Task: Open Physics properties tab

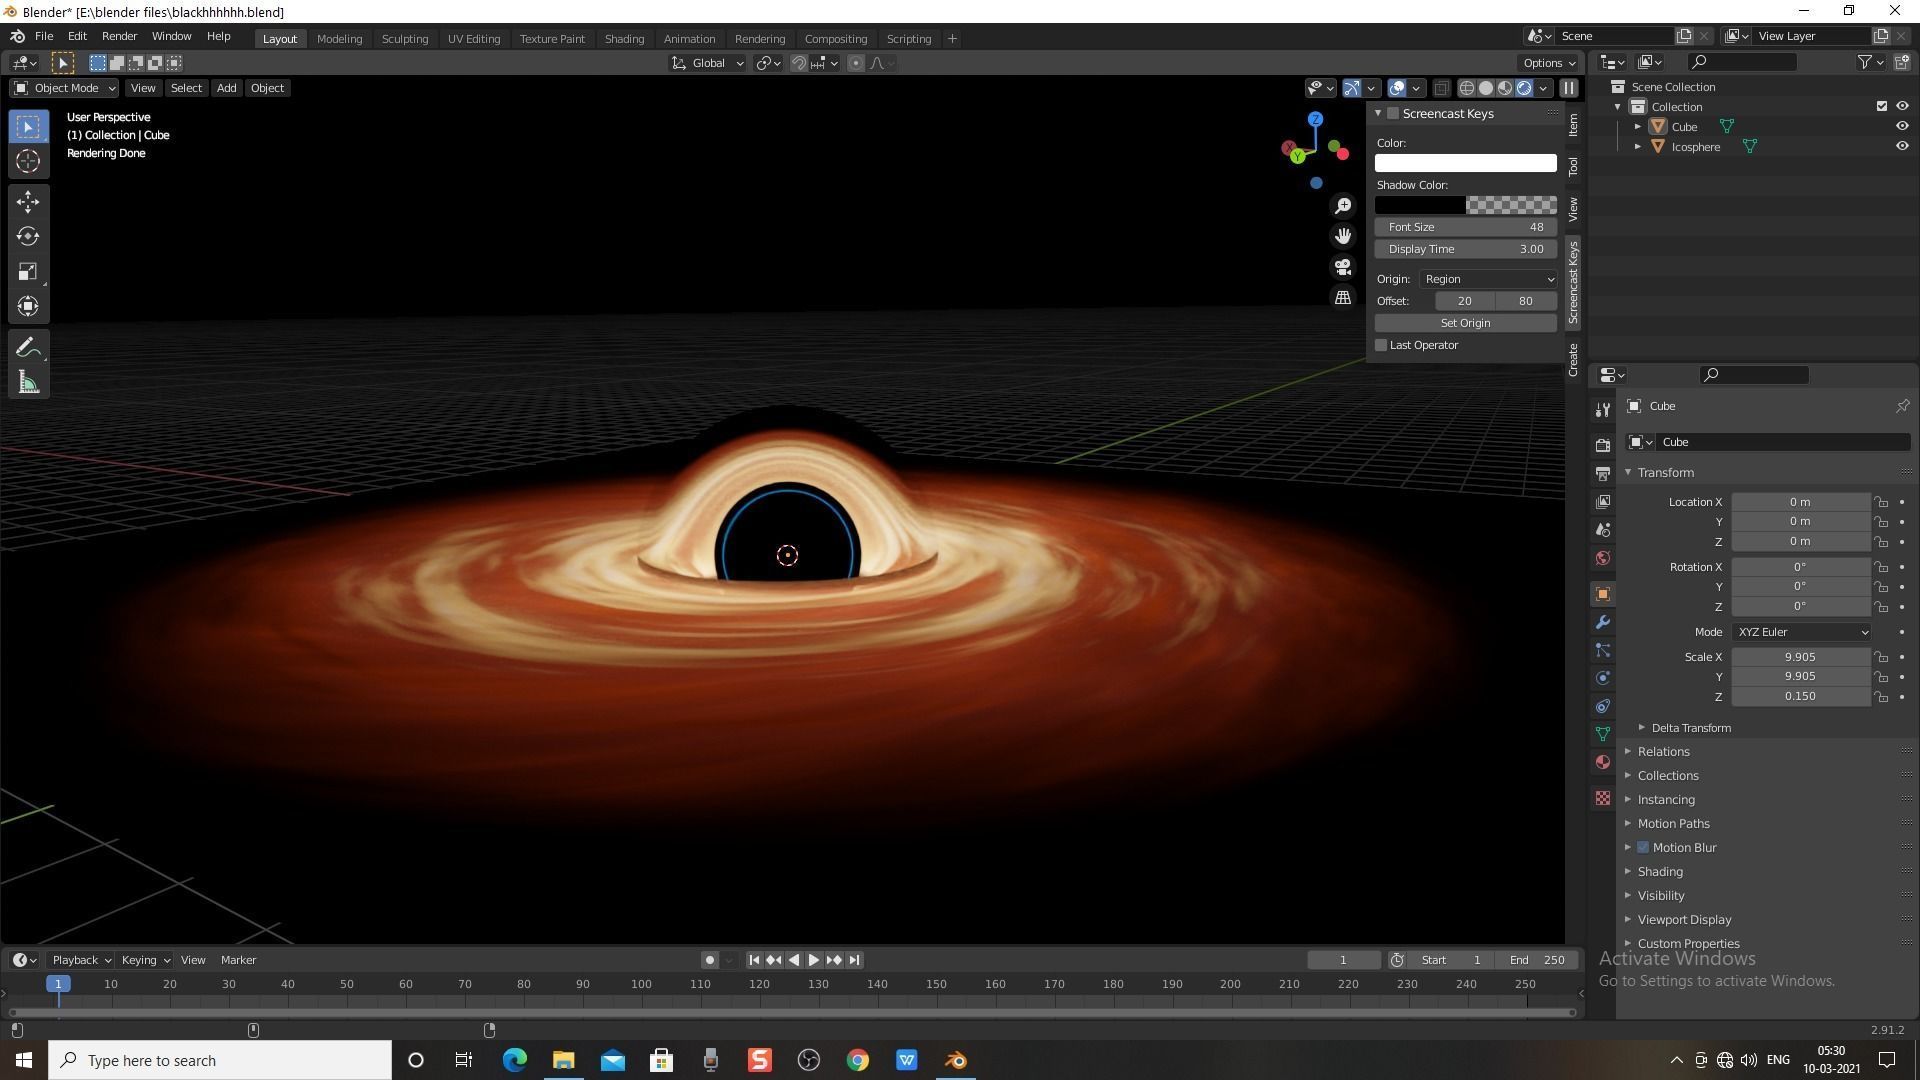Action: pos(1603,678)
